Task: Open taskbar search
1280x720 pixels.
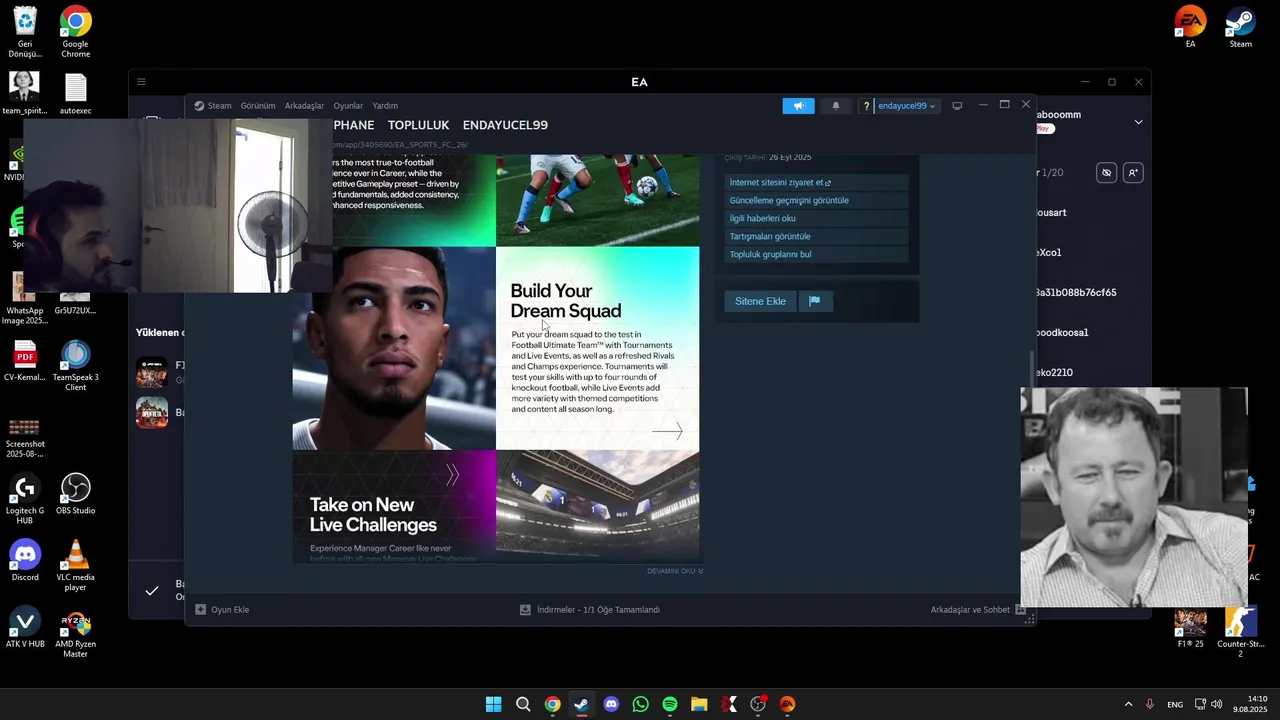Action: click(x=523, y=704)
